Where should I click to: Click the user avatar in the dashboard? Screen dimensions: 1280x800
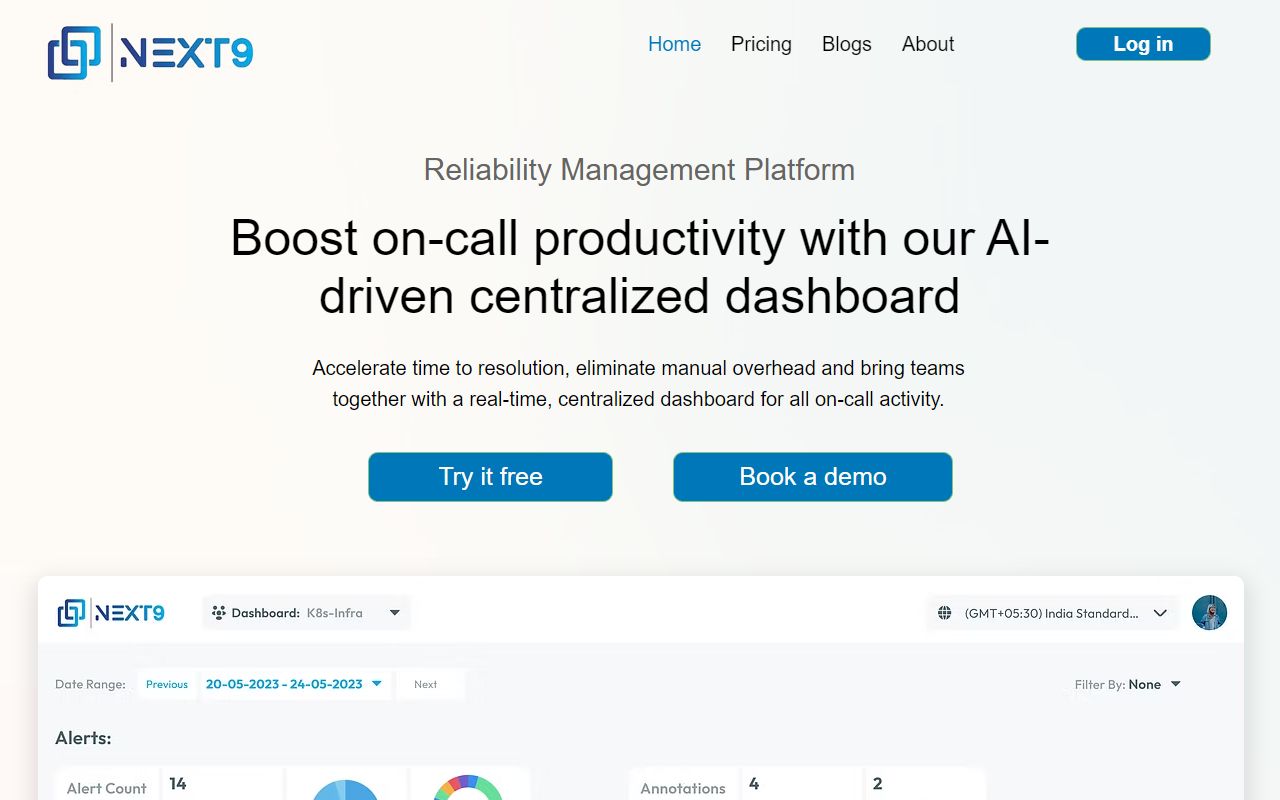tap(1209, 613)
